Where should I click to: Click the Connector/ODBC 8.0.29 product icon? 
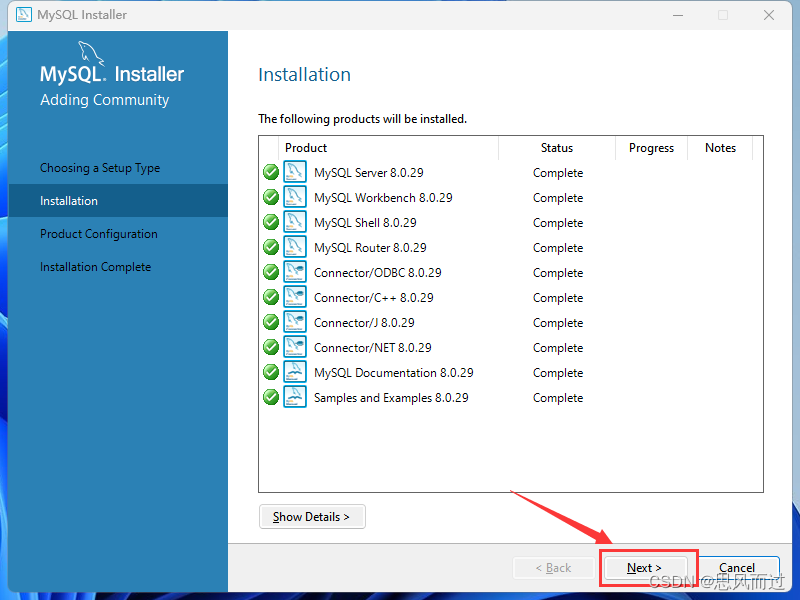[x=295, y=272]
